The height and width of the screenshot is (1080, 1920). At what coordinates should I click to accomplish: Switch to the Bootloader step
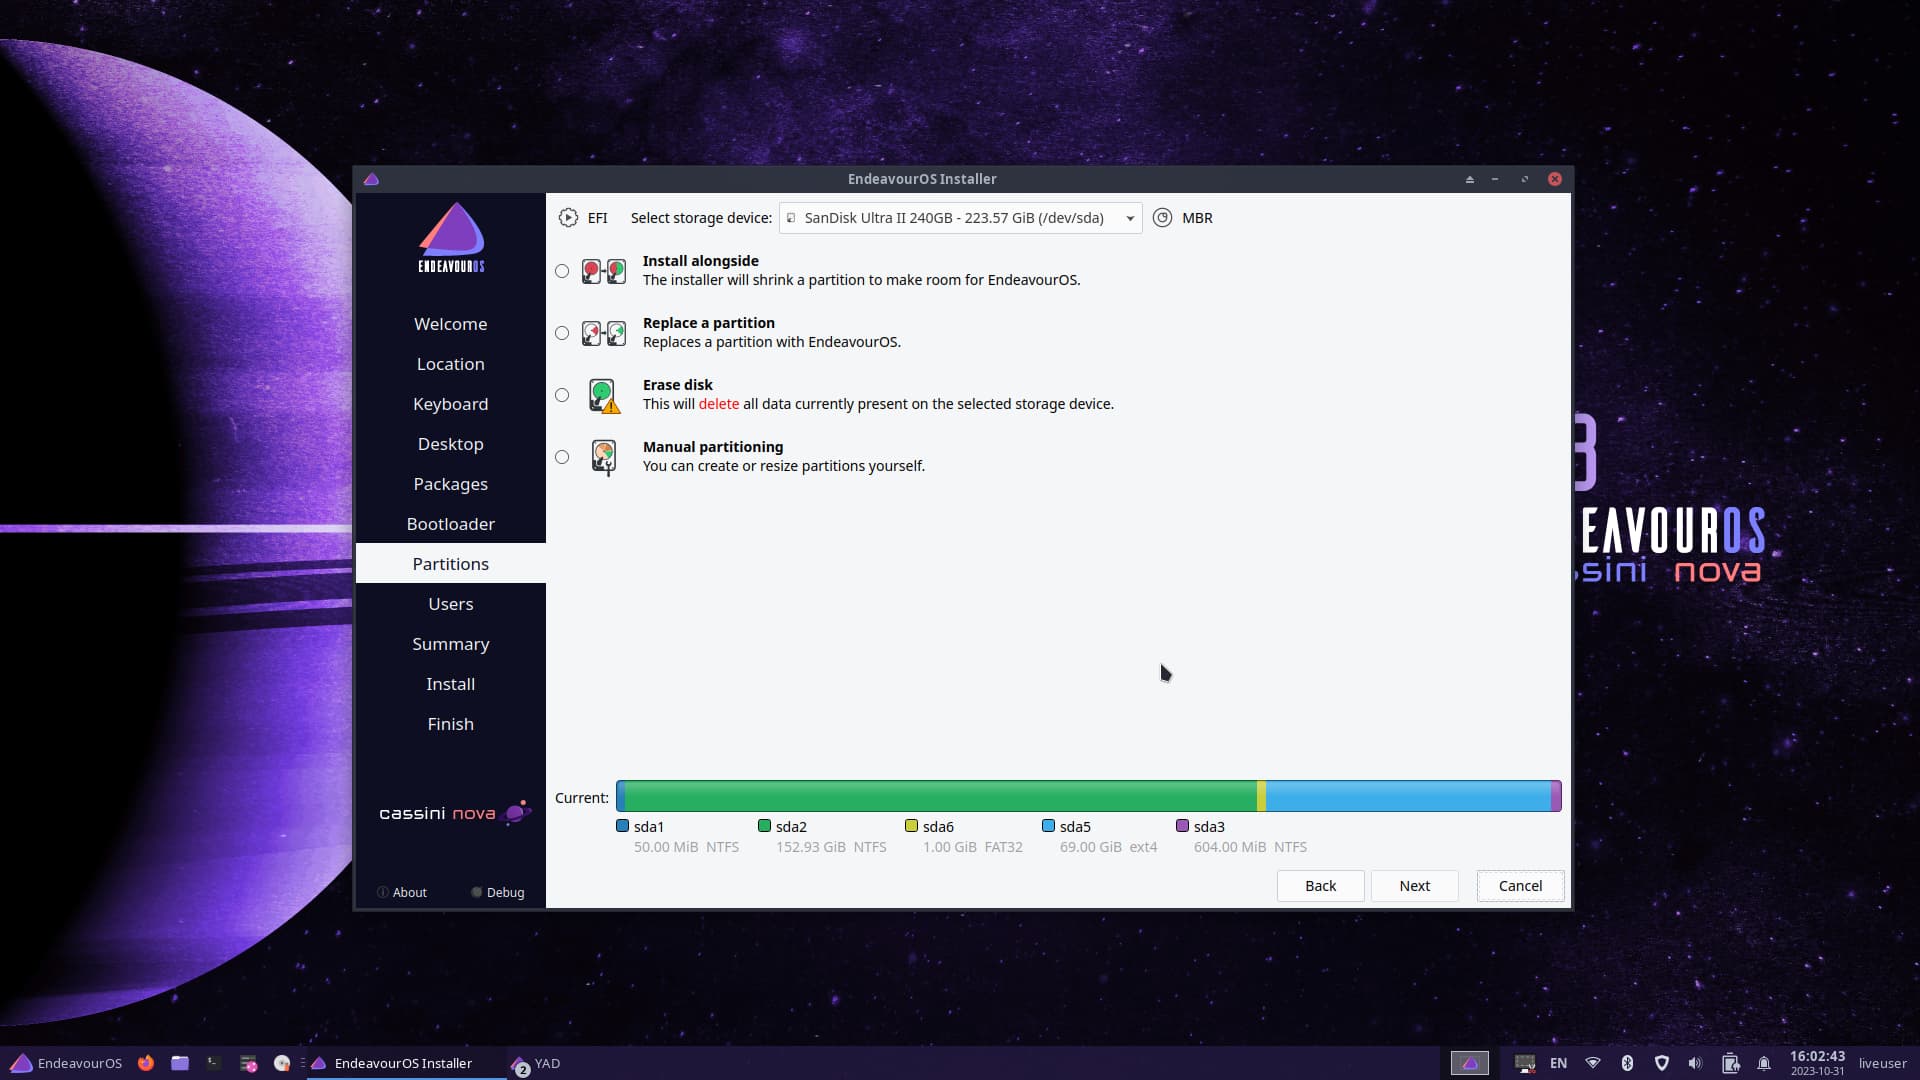tap(451, 524)
